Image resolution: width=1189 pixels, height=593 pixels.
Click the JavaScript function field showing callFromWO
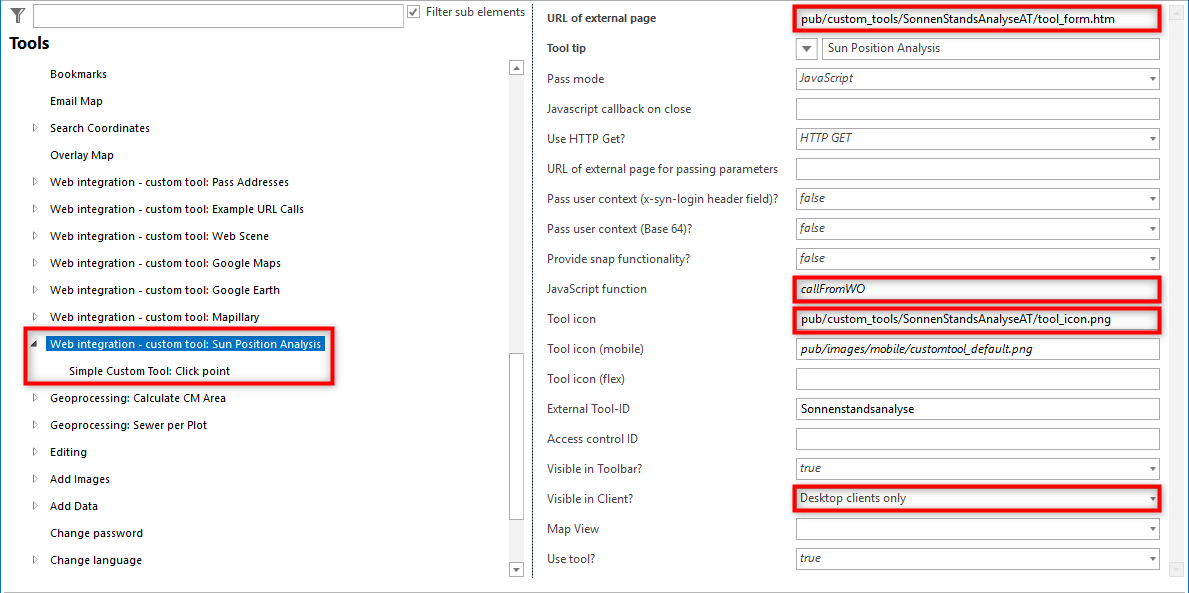(x=977, y=288)
